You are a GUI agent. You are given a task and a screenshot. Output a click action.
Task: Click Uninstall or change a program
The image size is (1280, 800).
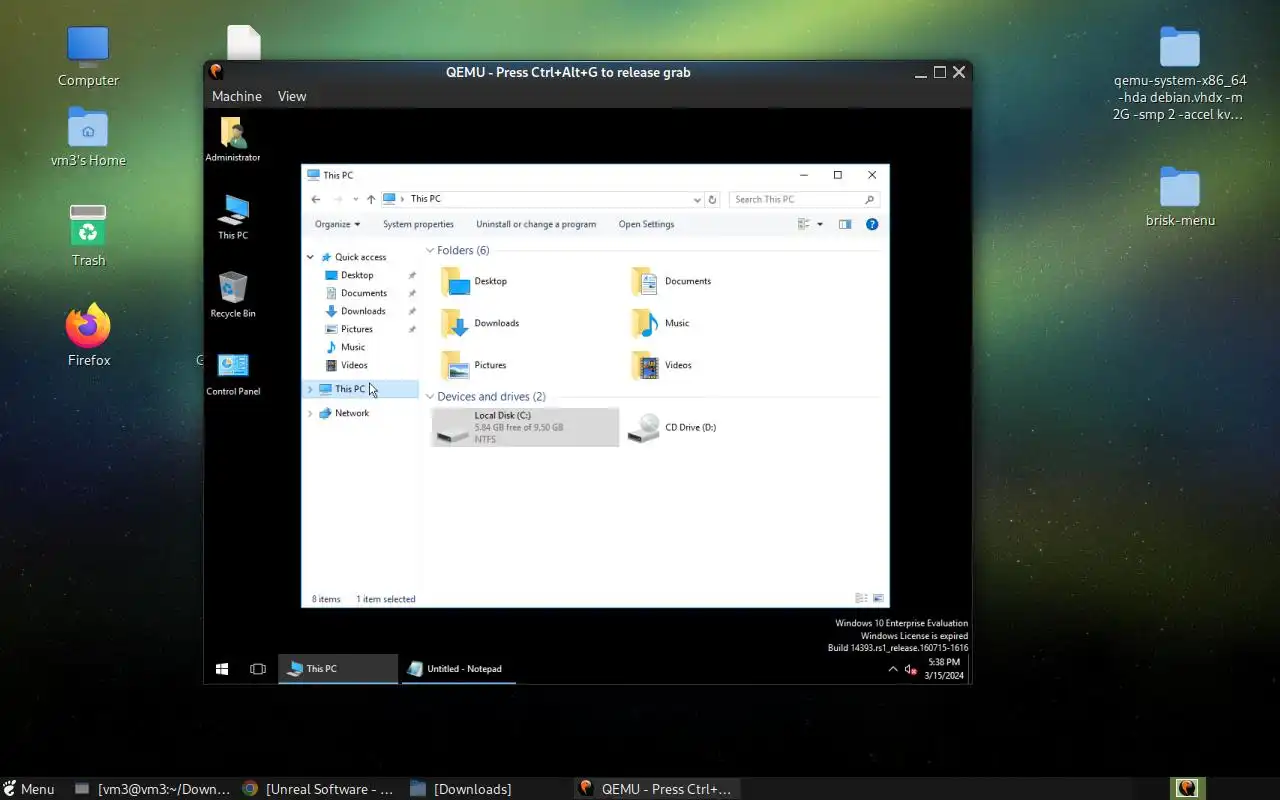[x=536, y=224]
